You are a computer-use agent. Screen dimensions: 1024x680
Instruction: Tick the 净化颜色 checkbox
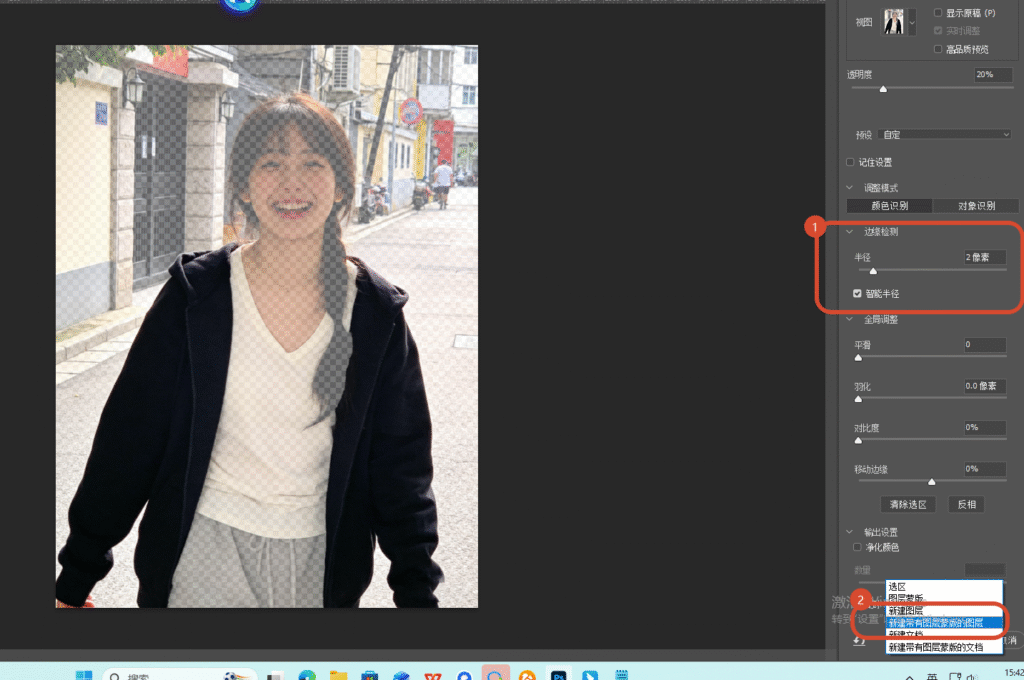pyautogui.click(x=857, y=547)
